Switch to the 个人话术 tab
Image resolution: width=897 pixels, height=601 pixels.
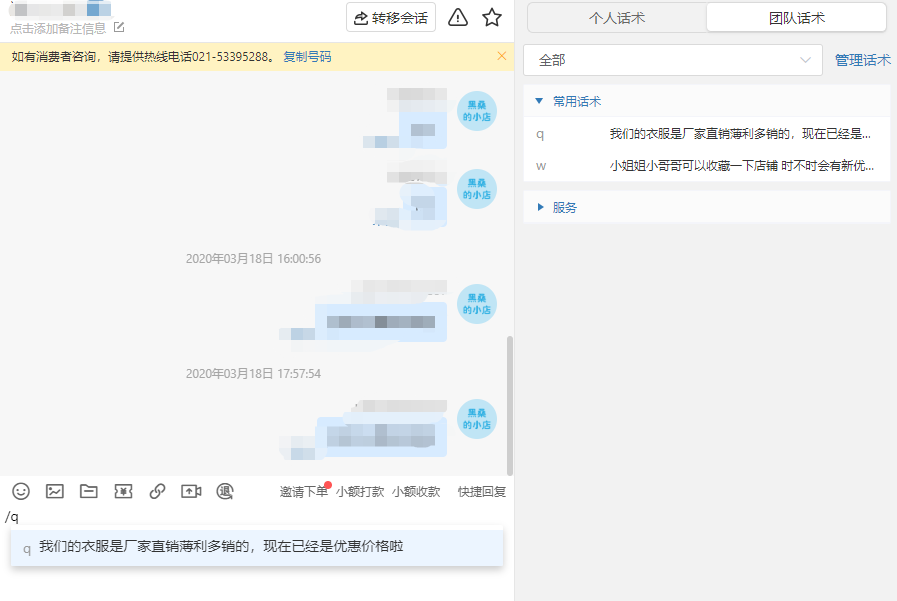[x=616, y=18]
